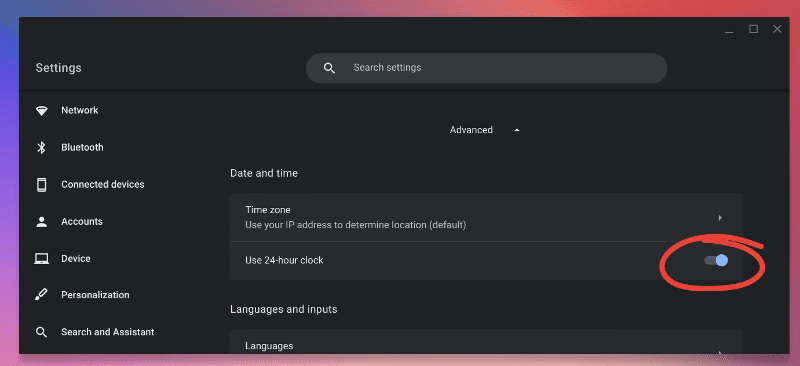Image resolution: width=800 pixels, height=366 pixels.
Task: Select Device in the sidebar
Action: (x=76, y=259)
